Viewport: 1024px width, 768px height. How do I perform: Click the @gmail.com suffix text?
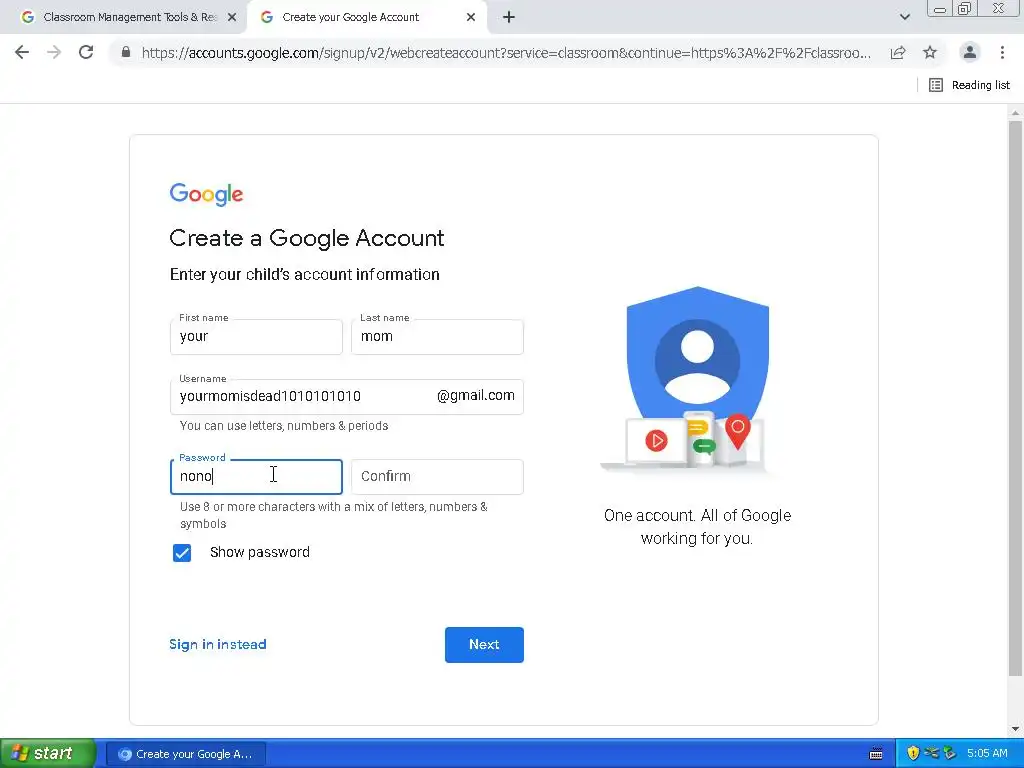475,396
